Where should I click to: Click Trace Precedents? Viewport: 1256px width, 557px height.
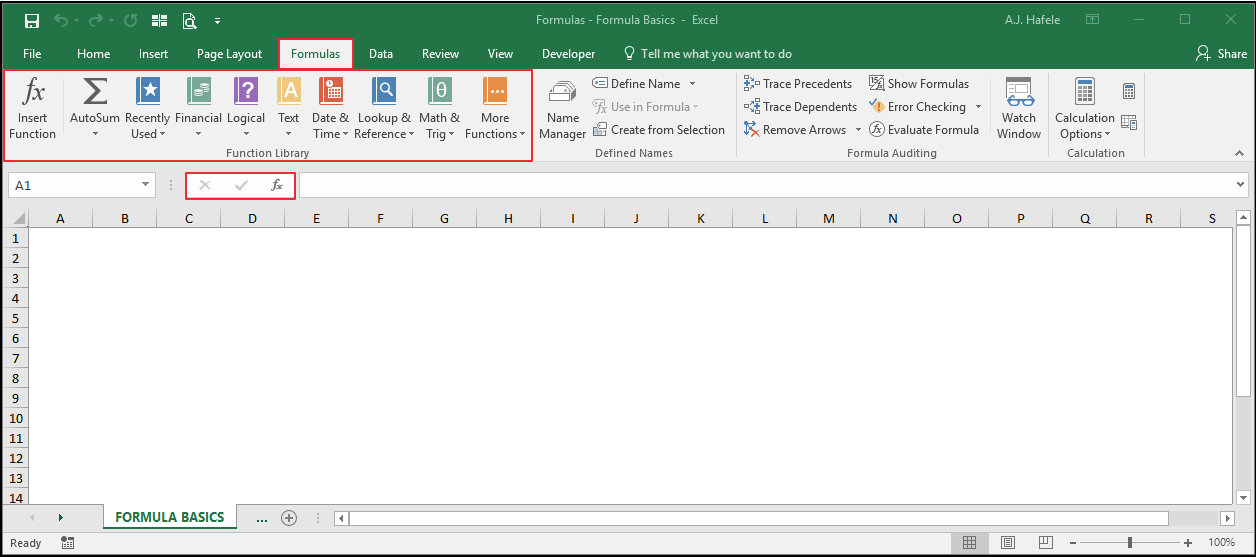coord(797,84)
